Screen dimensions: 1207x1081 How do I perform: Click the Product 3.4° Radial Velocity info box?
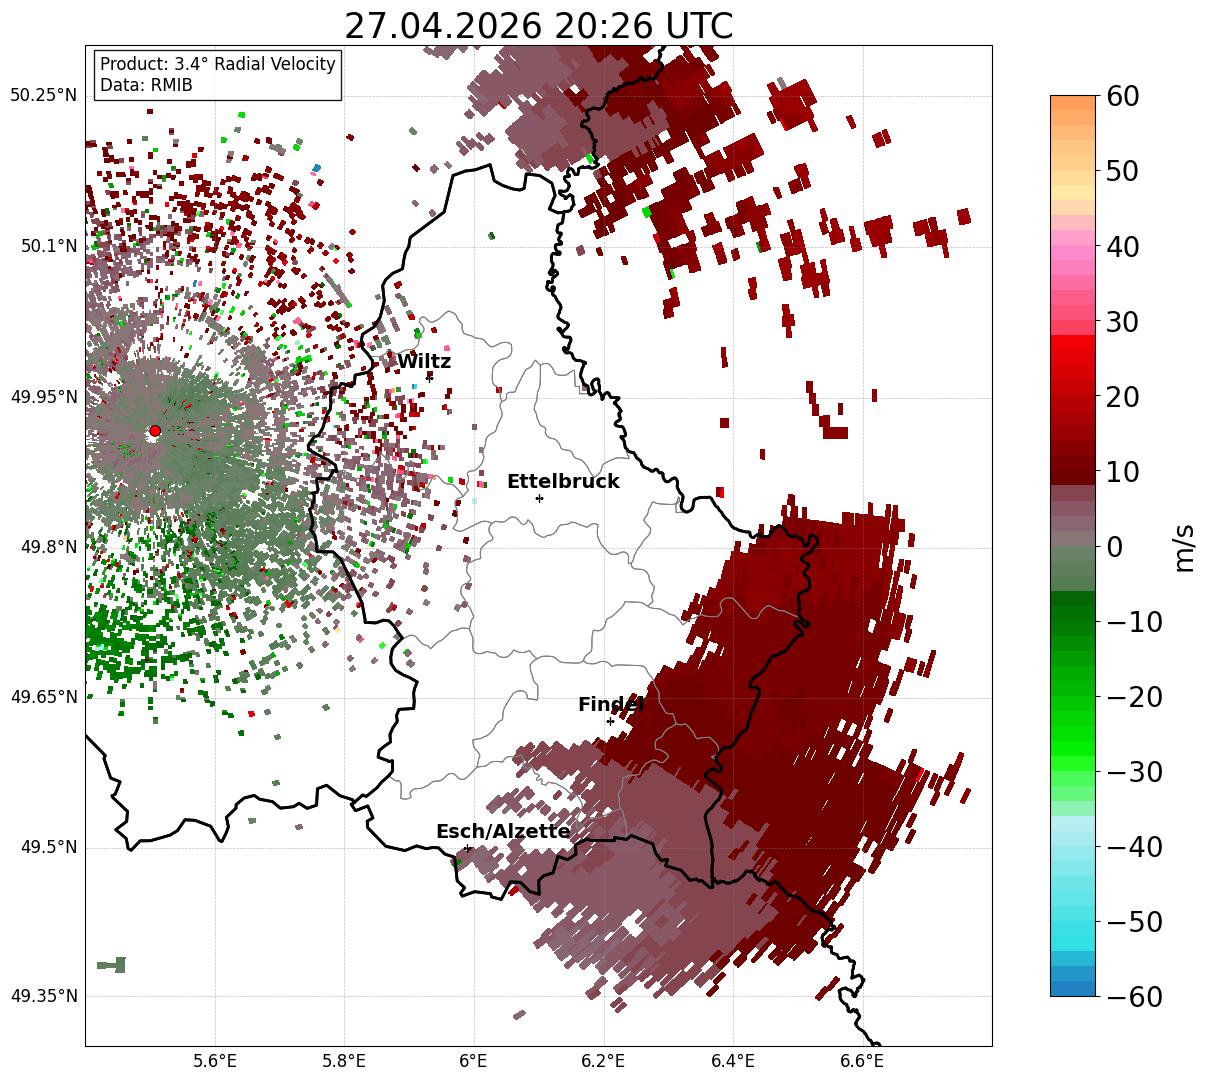tap(218, 75)
